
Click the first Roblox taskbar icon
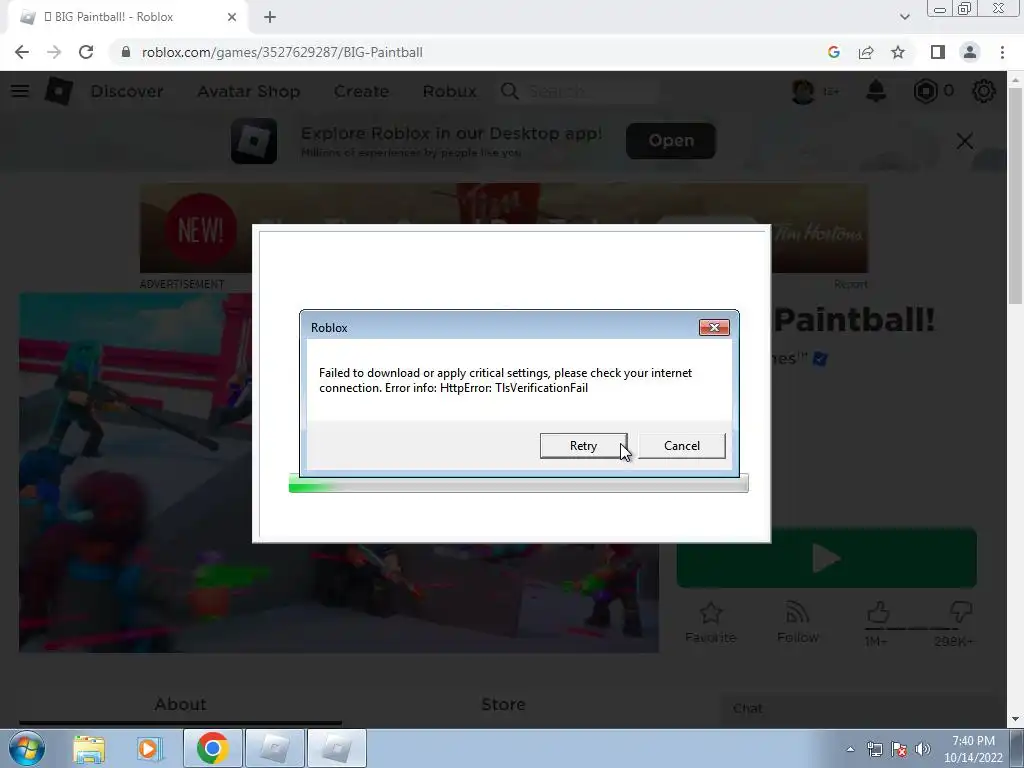274,748
